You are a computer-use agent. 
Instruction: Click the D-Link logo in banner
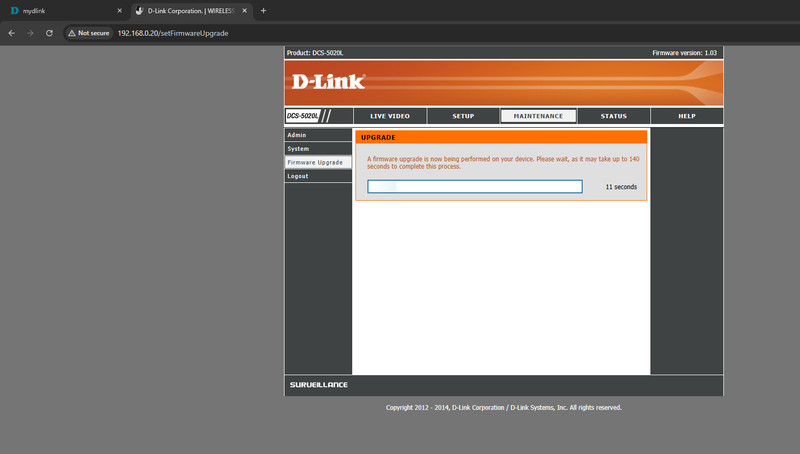[329, 82]
